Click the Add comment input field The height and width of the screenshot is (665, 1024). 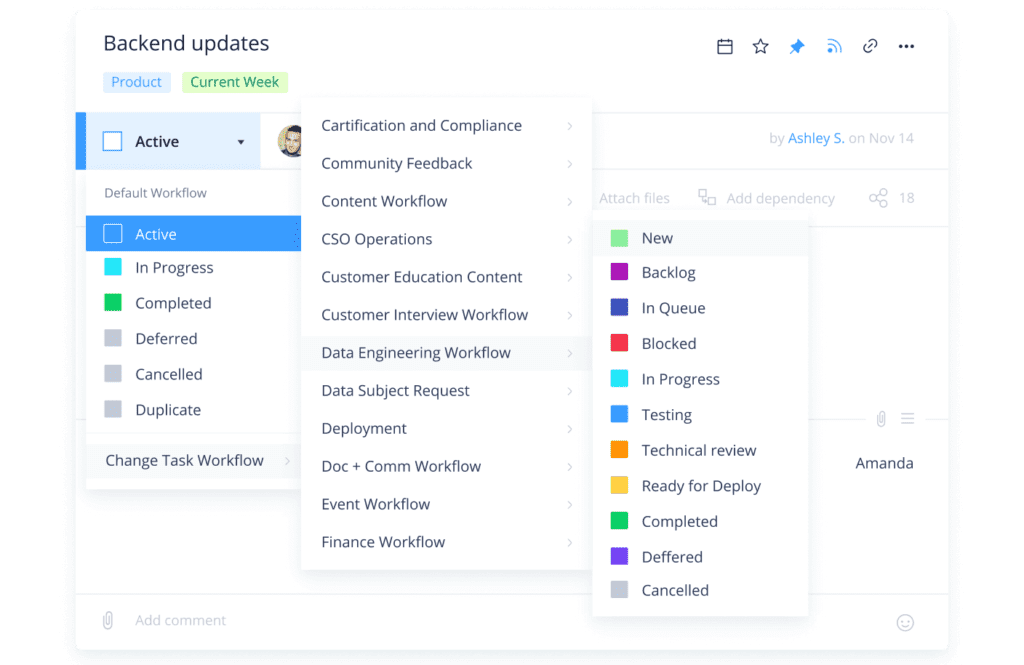click(180, 620)
